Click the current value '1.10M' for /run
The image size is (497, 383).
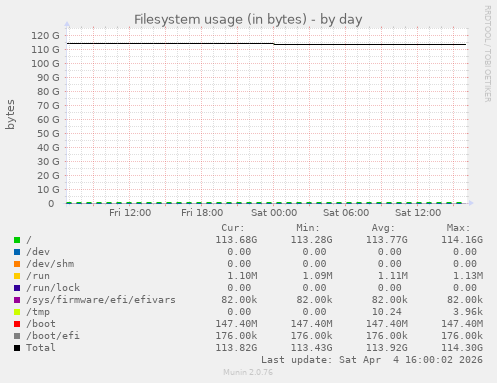click(242, 276)
